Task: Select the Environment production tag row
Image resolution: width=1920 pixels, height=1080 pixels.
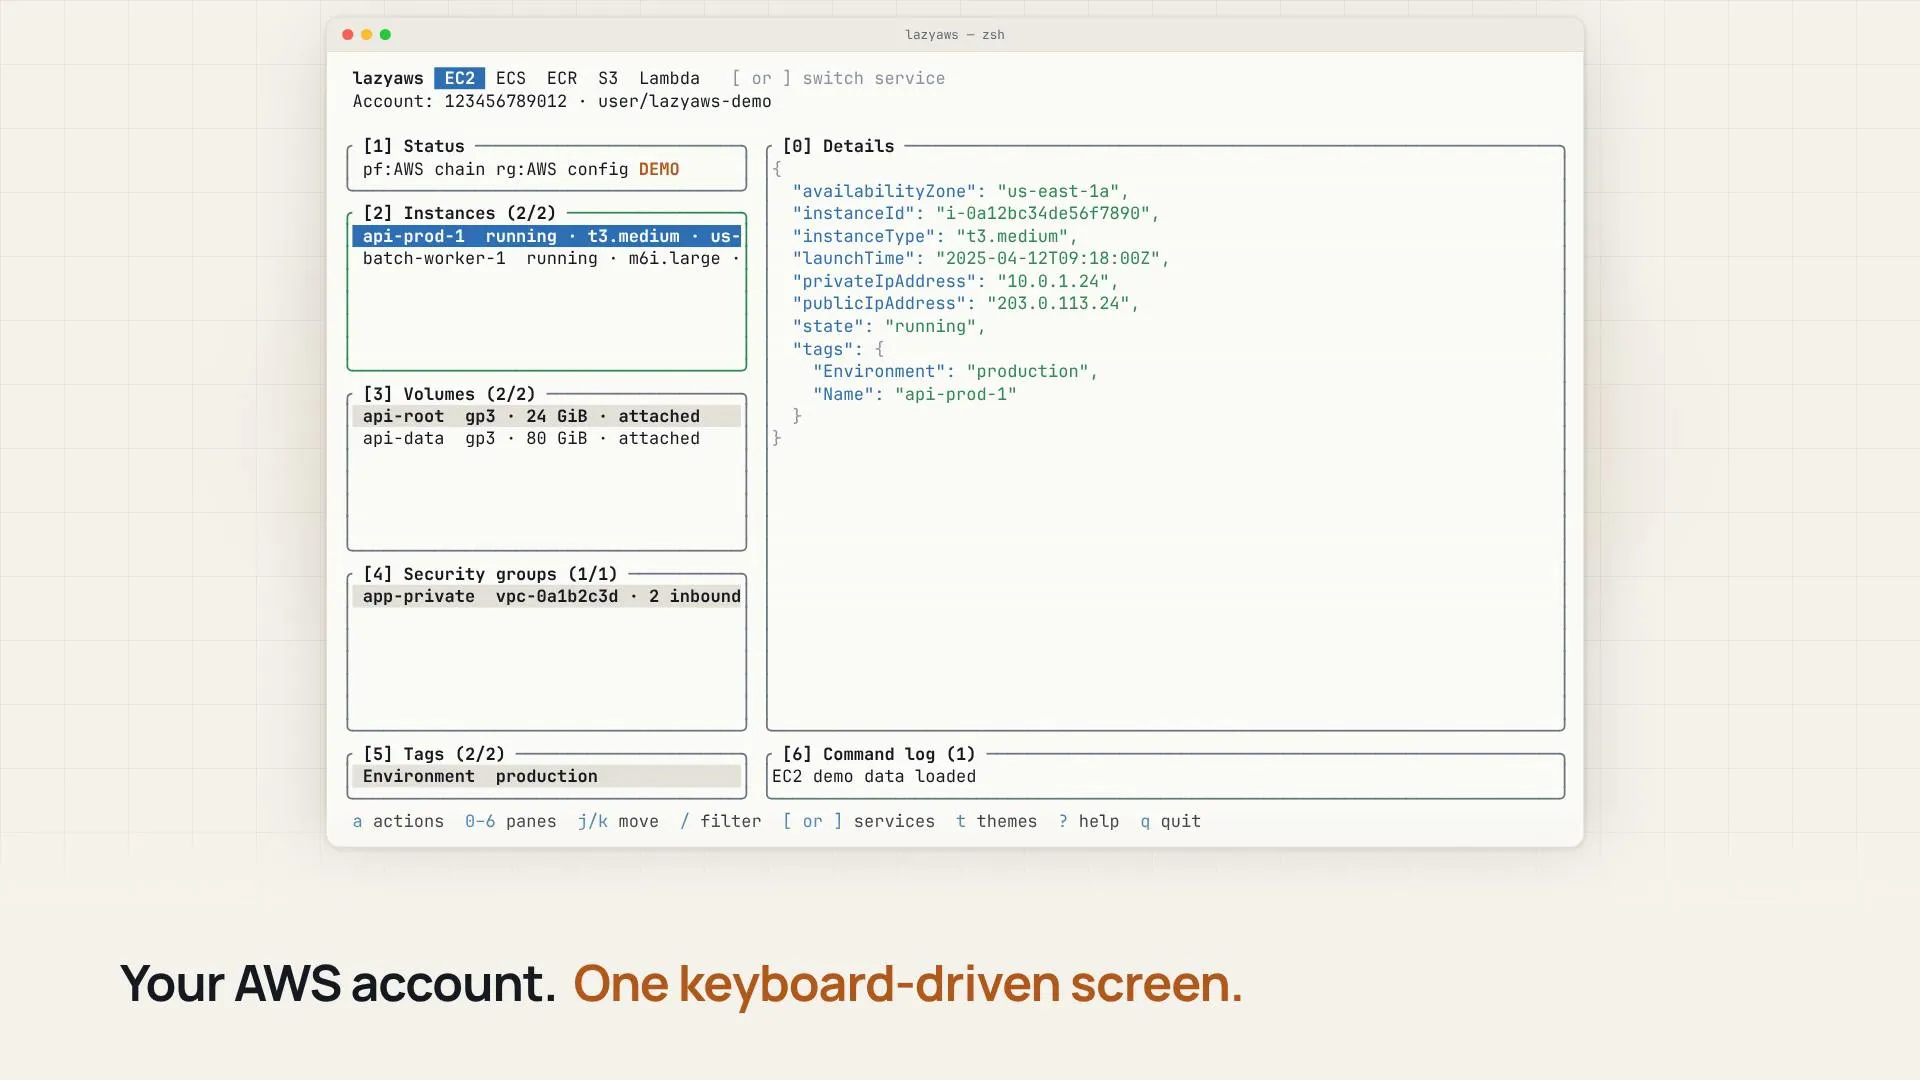Action: (x=546, y=776)
